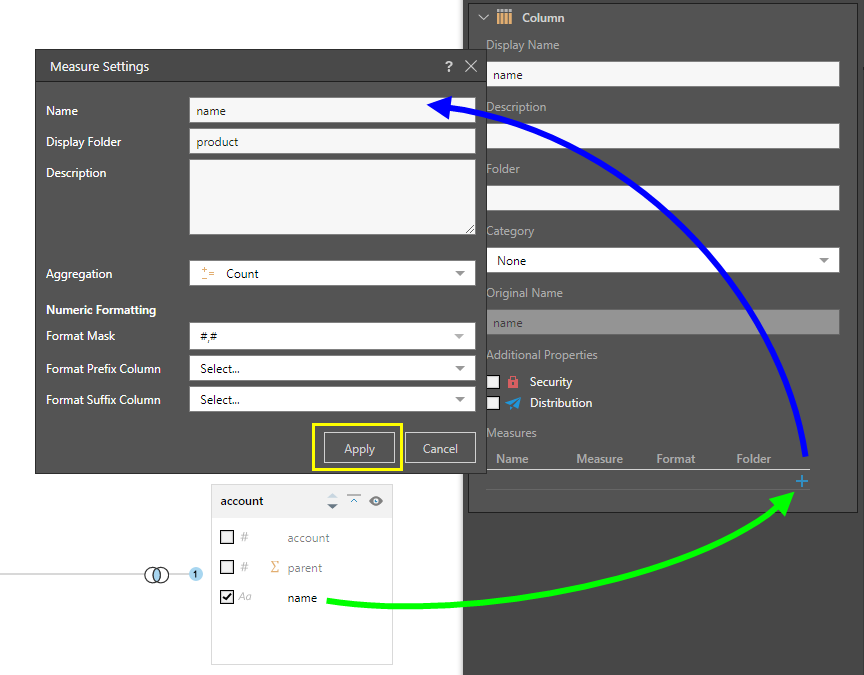Click the plus icon to add a measure
Viewport: 864px width, 675px height.
pyautogui.click(x=801, y=482)
